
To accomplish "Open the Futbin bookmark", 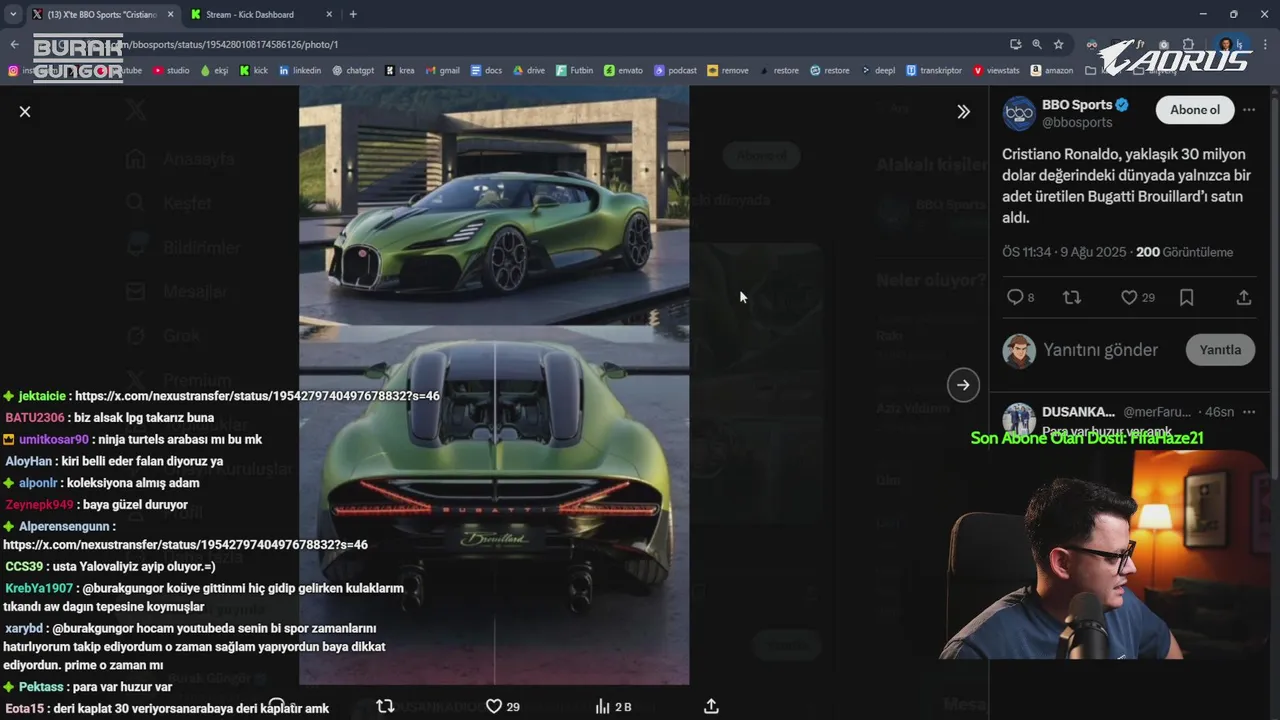I will [575, 70].
